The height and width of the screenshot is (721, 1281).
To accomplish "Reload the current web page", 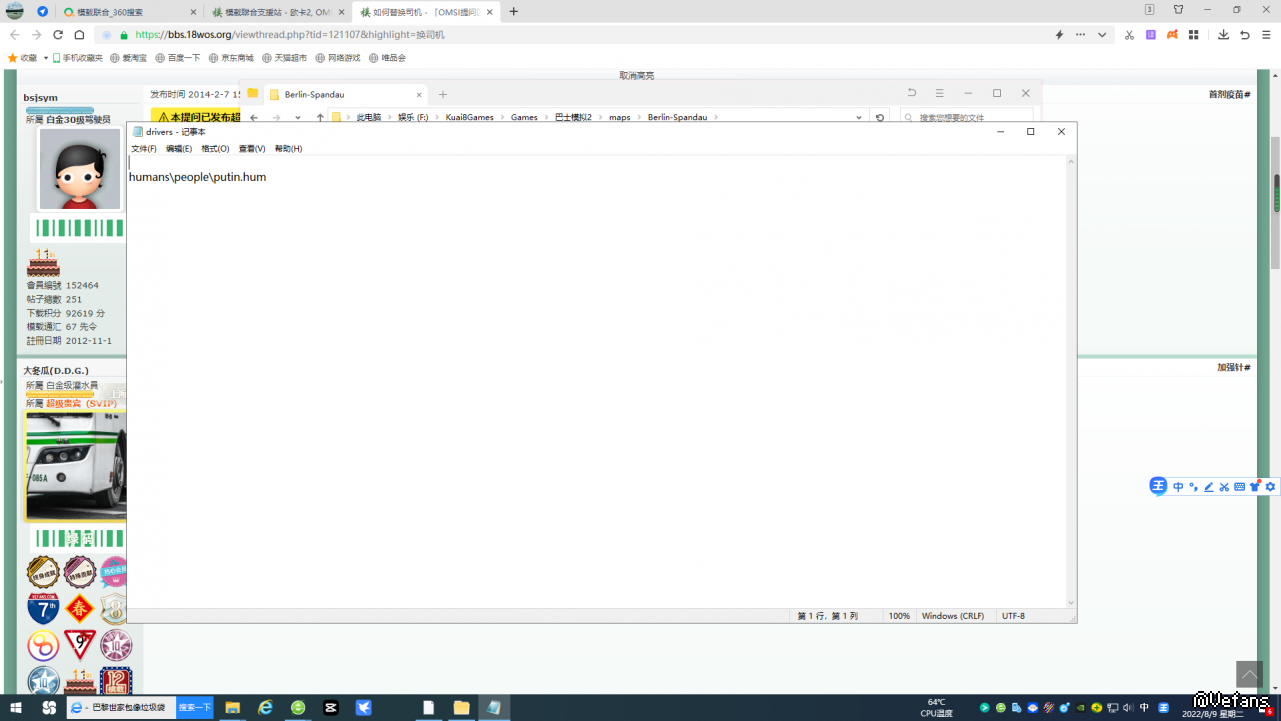I will (x=58, y=34).
